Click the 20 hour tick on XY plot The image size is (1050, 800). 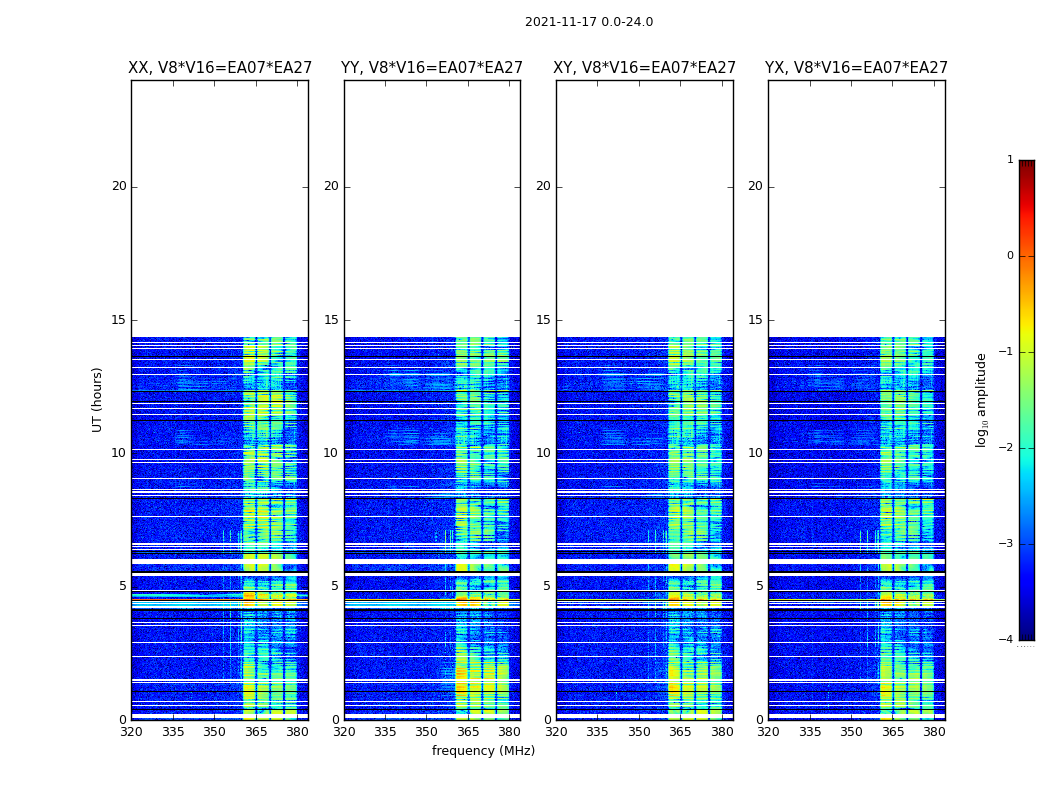pos(543,186)
